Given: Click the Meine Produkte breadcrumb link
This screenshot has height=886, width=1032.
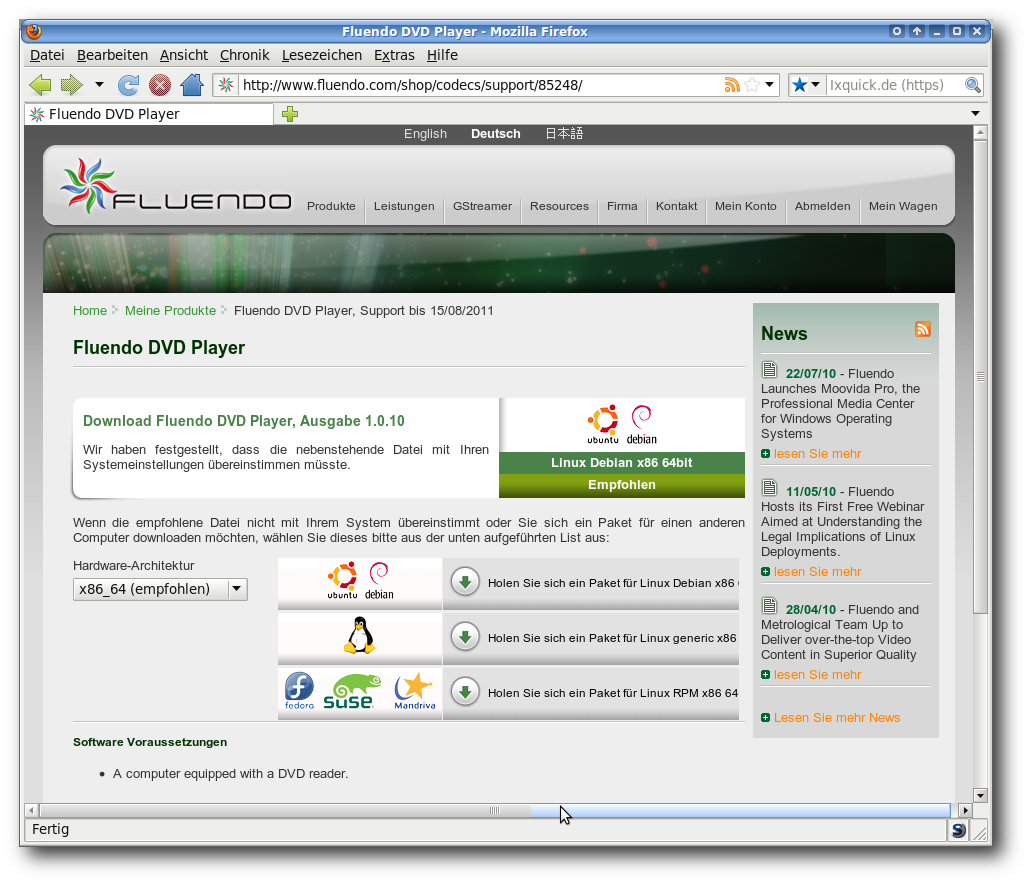Looking at the screenshot, I should (x=170, y=311).
